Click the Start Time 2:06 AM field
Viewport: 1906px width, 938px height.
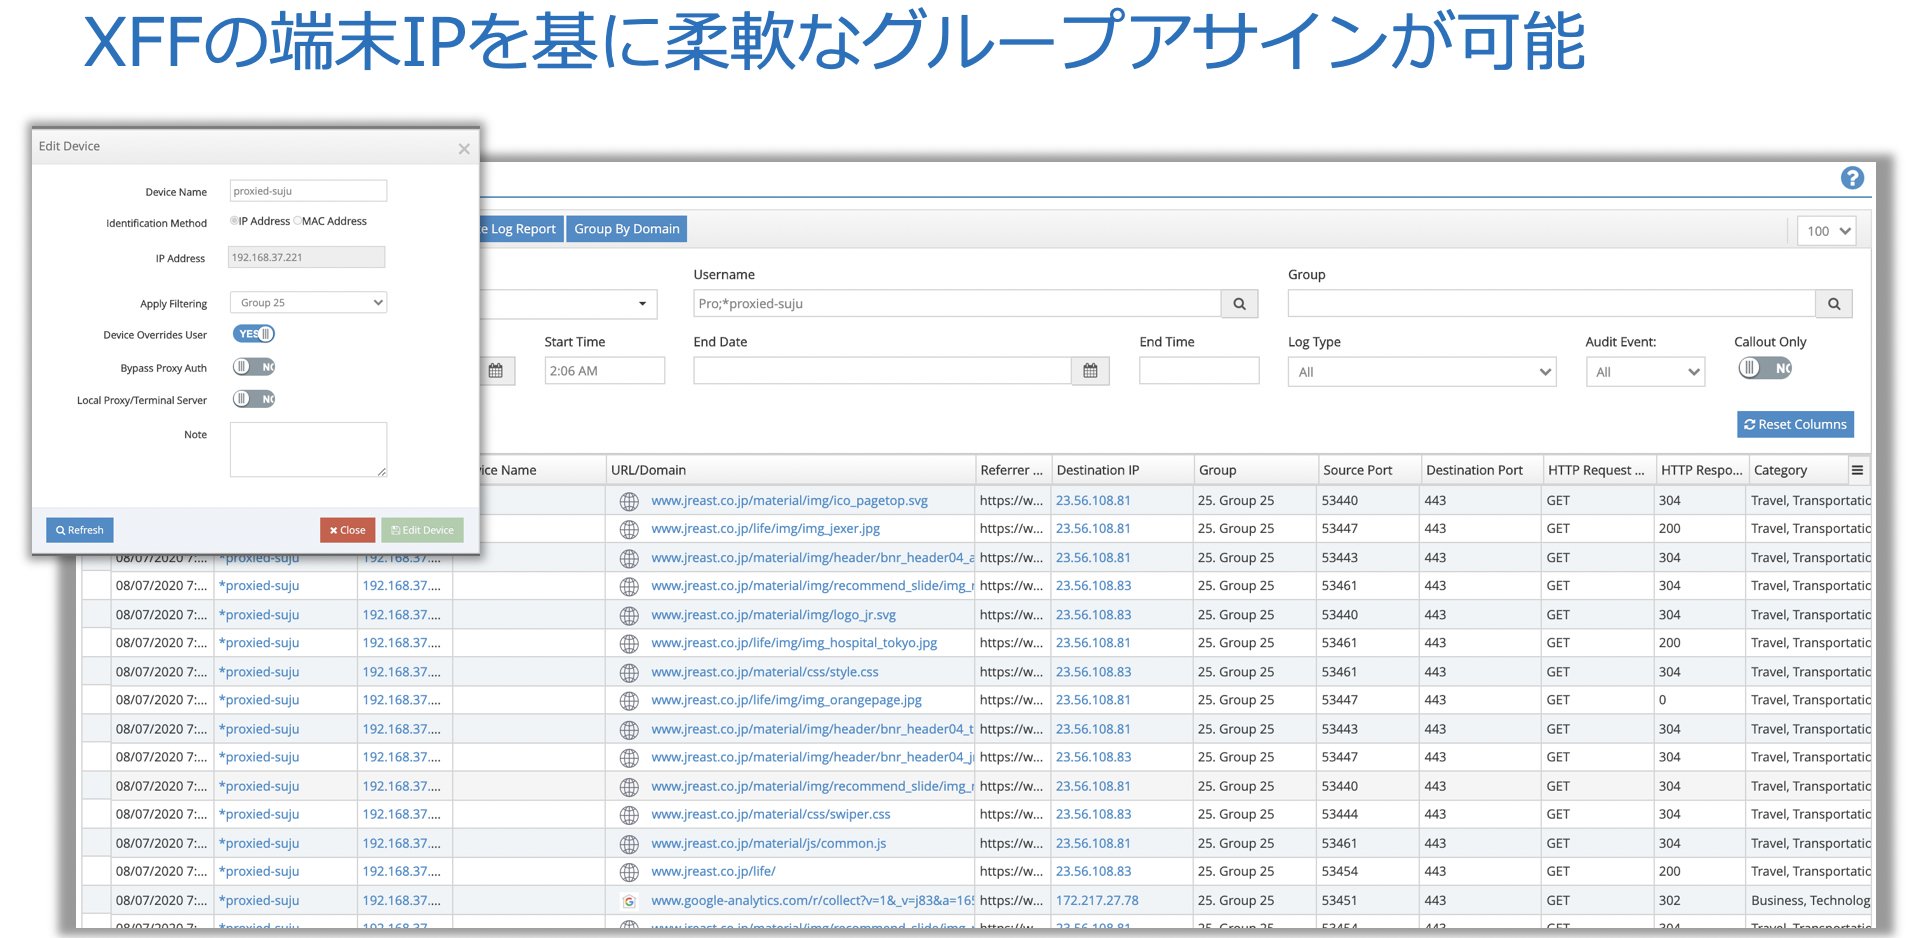click(x=604, y=371)
